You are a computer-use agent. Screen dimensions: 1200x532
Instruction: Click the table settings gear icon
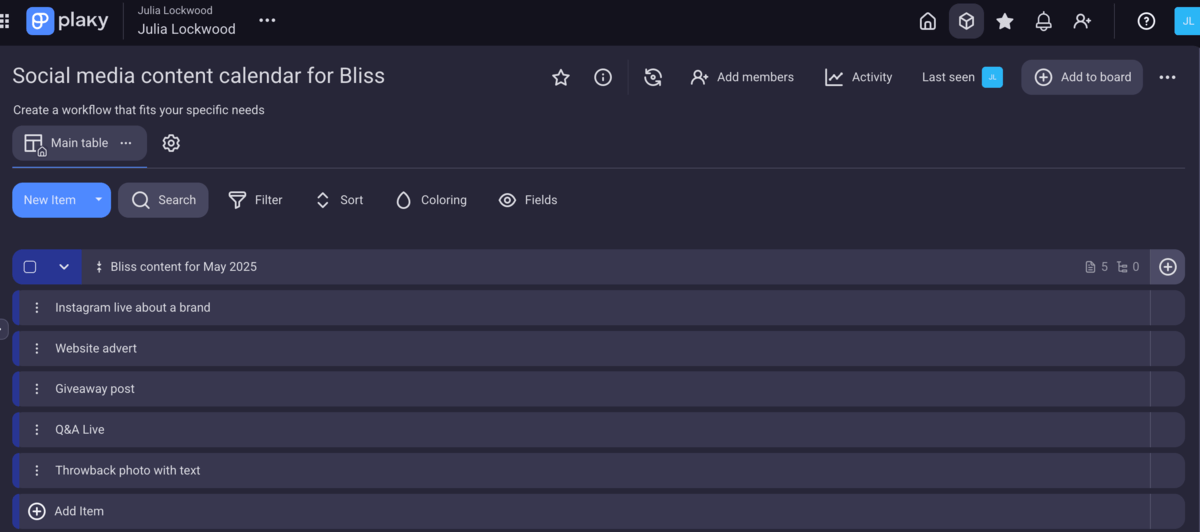[x=171, y=143]
